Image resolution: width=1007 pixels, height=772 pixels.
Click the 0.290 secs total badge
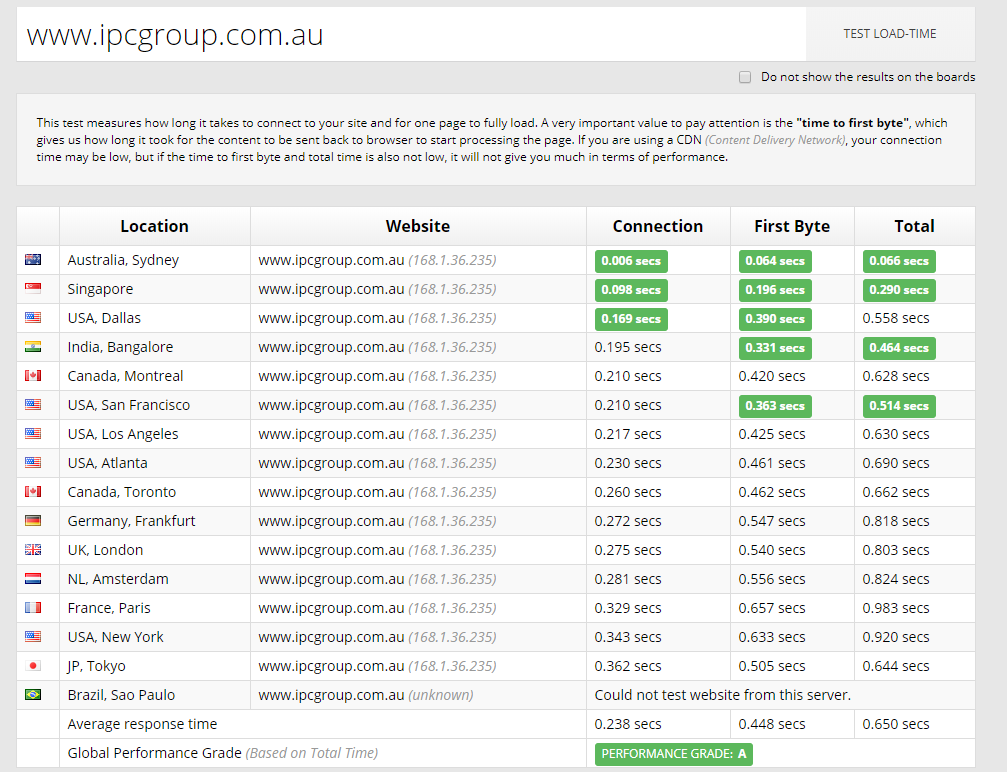[x=899, y=290]
